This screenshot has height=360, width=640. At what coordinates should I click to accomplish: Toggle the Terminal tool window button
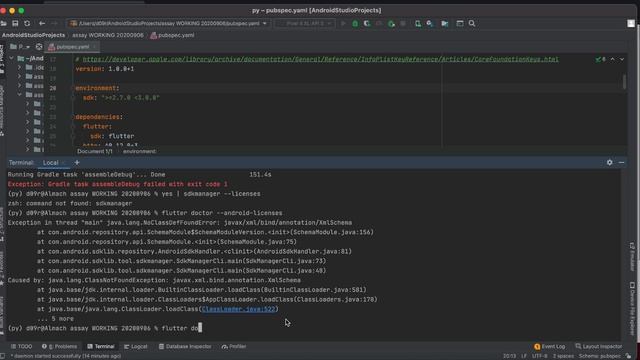(100, 347)
